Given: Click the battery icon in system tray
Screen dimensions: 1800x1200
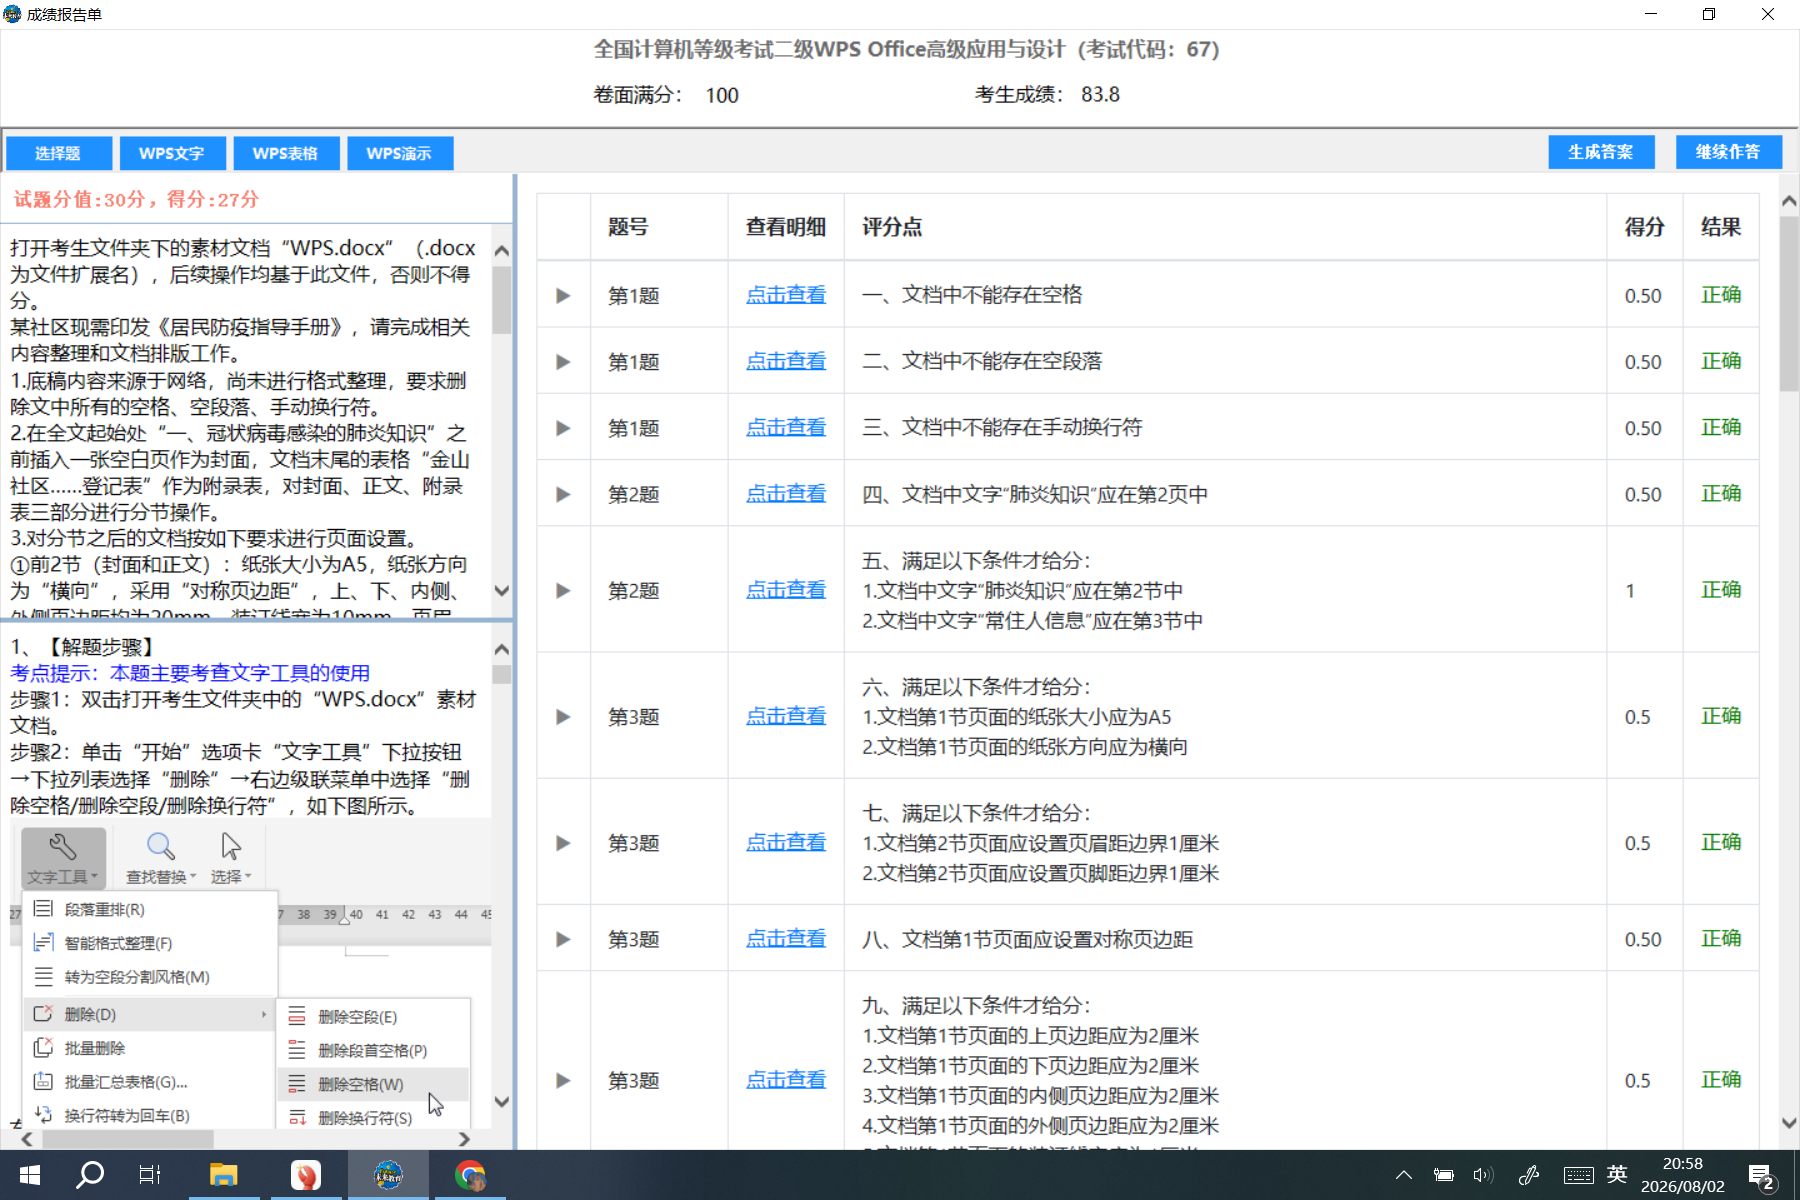Looking at the screenshot, I should point(1443,1175).
